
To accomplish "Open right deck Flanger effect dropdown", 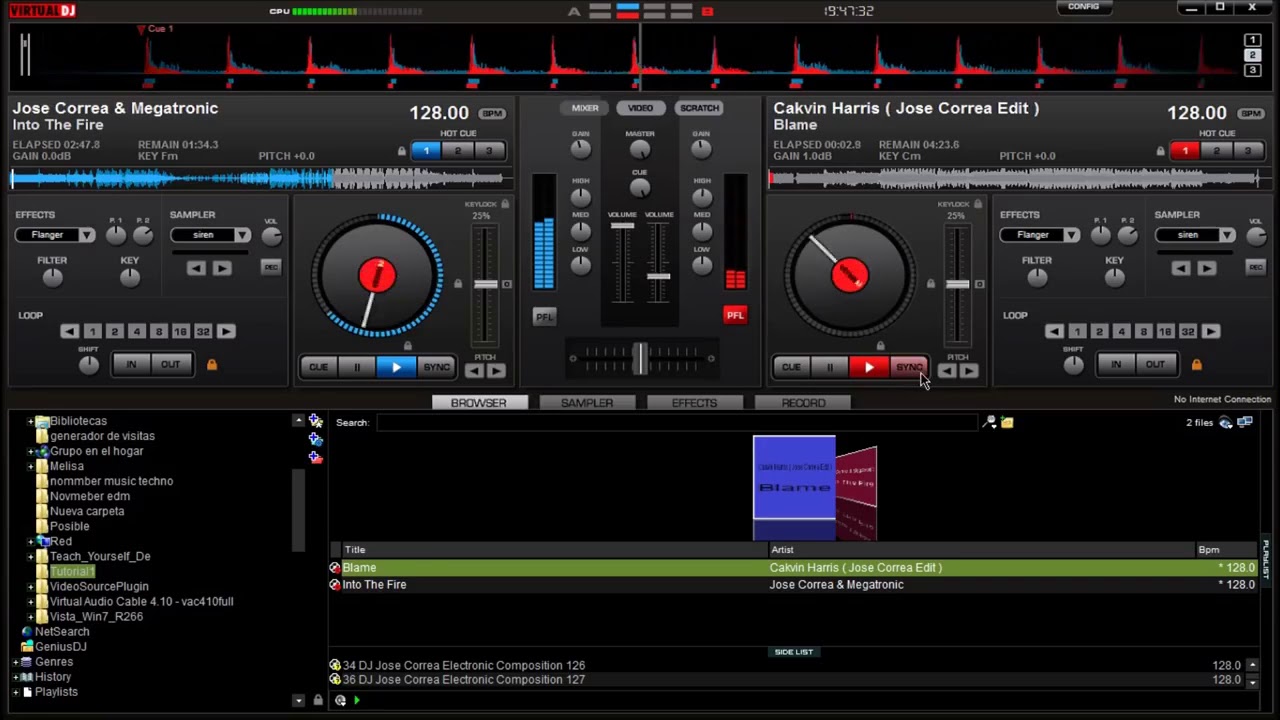I will (x=1072, y=235).
